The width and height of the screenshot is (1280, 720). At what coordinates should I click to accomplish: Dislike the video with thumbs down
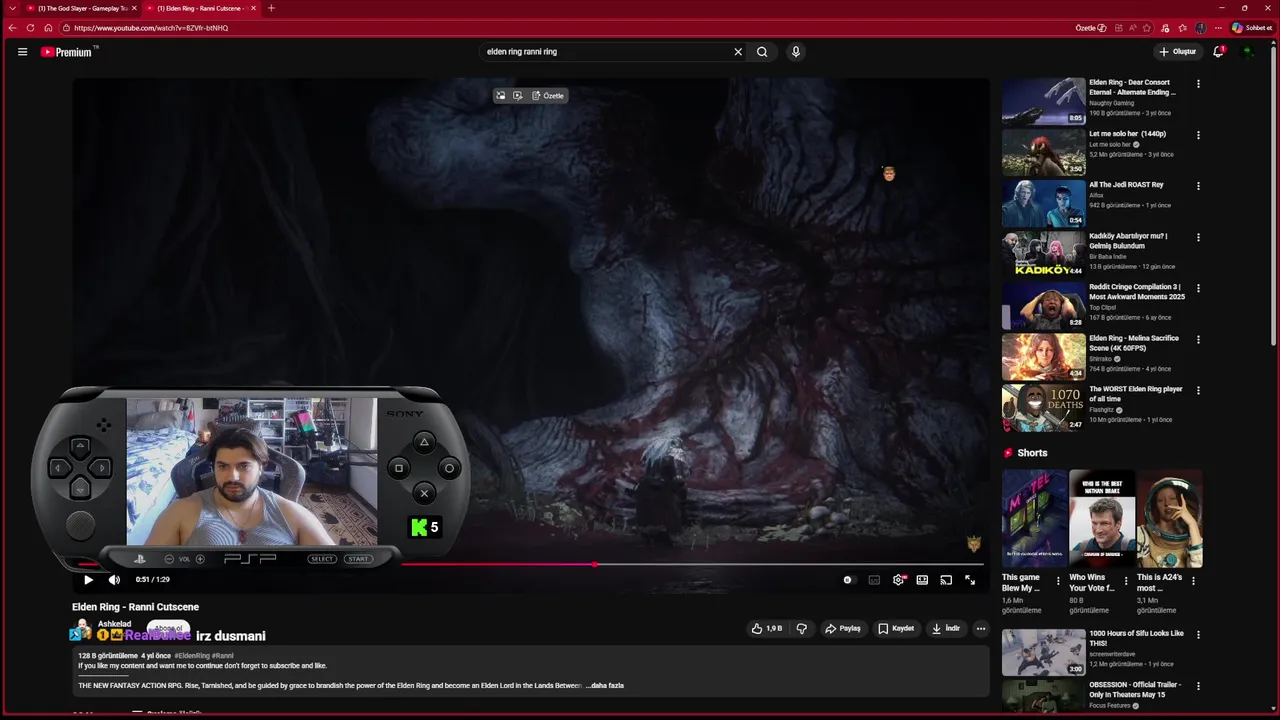coord(801,629)
